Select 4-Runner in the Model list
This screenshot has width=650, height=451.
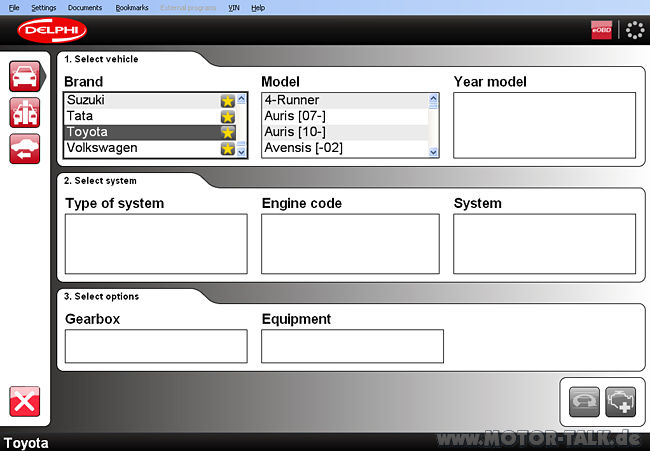click(x=346, y=101)
